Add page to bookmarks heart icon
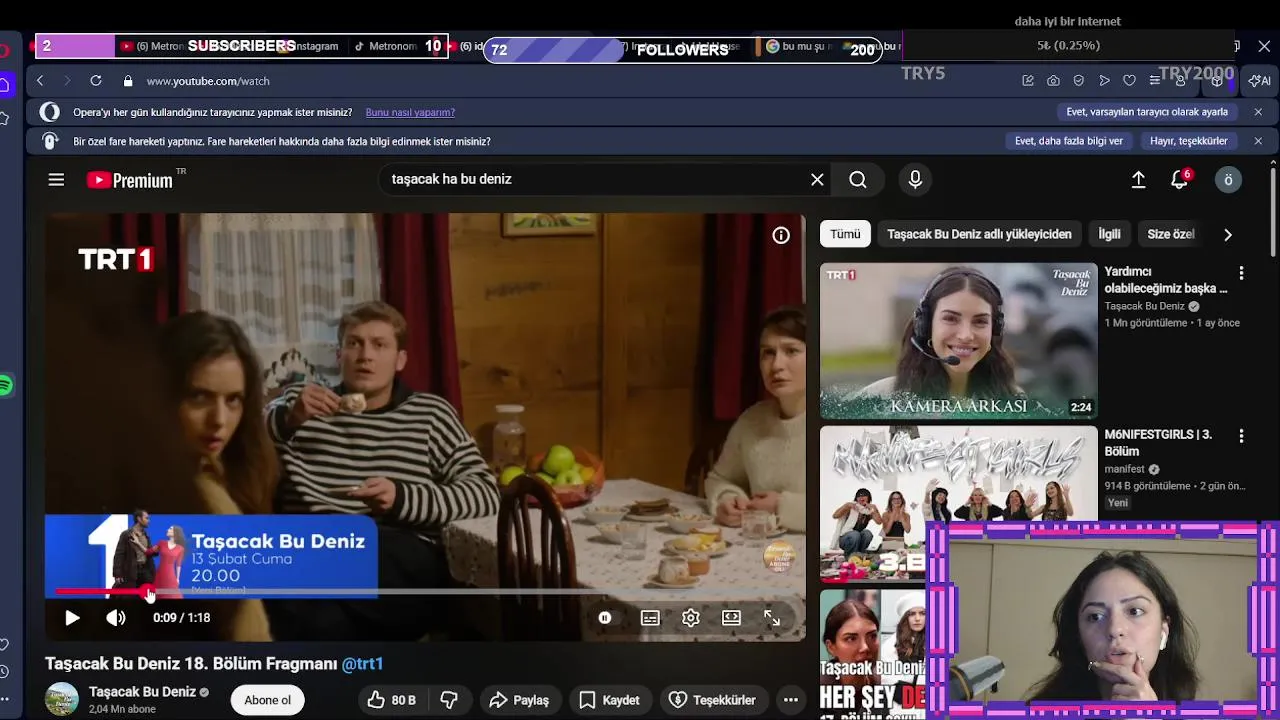Screen dimensions: 1280x720 tap(1129, 81)
